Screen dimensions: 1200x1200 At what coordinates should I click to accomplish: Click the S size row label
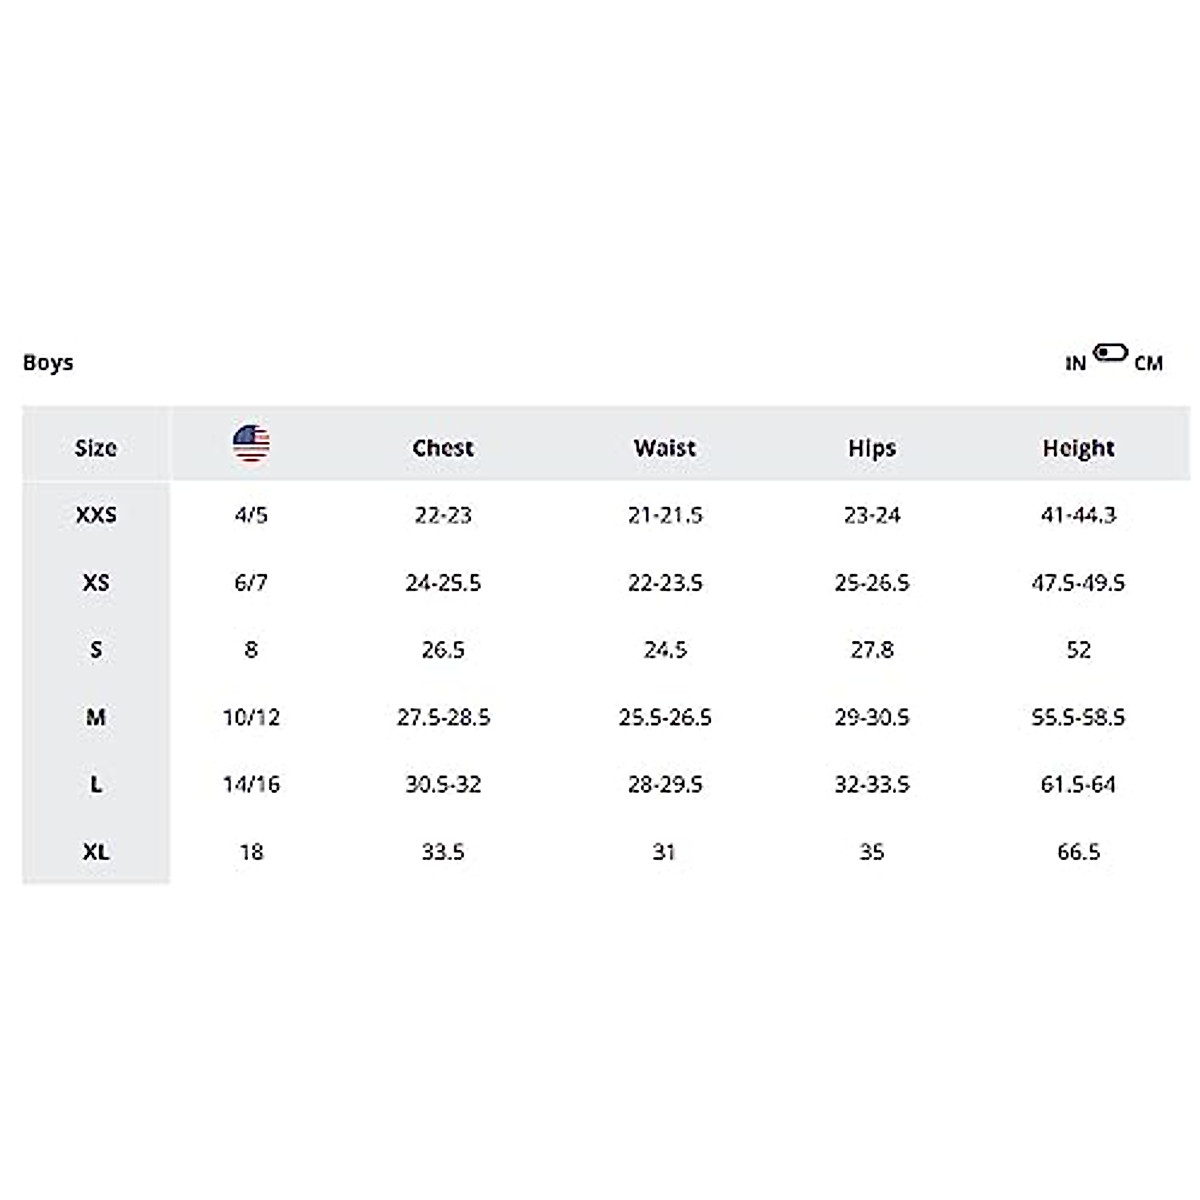click(96, 650)
